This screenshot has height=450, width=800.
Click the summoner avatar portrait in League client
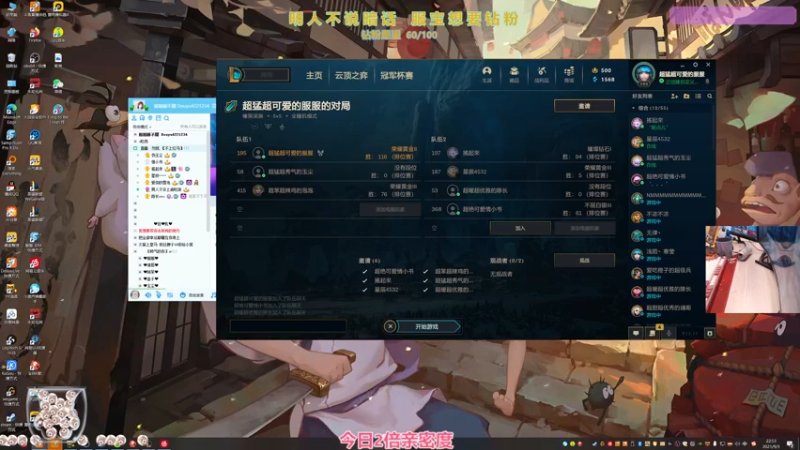[x=643, y=74]
